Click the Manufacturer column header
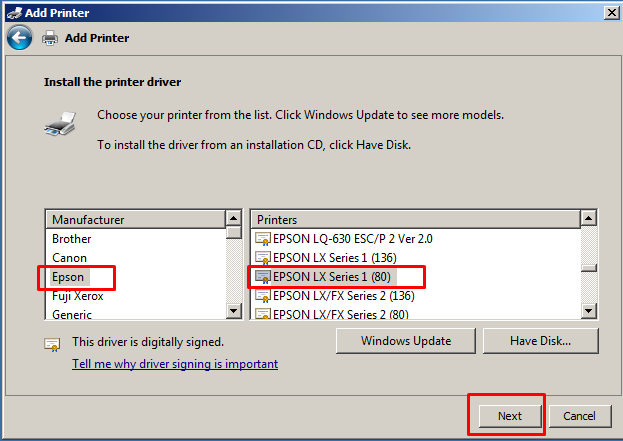 pyautogui.click(x=135, y=220)
